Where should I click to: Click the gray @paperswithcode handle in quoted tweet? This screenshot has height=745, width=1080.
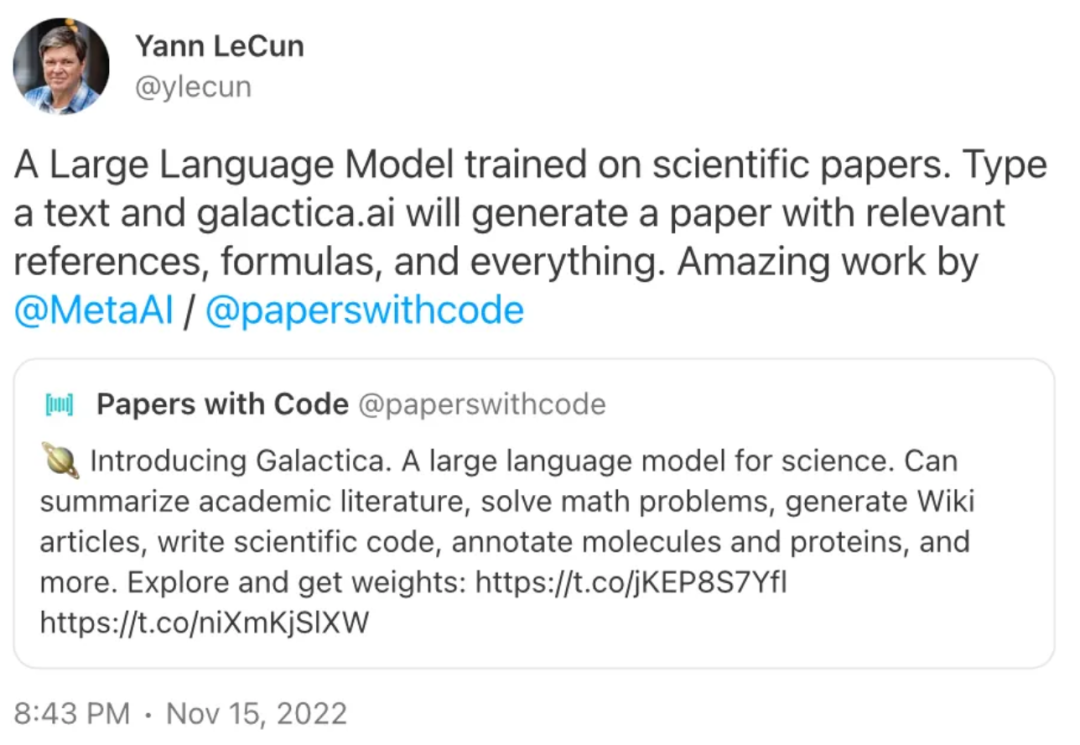point(481,405)
